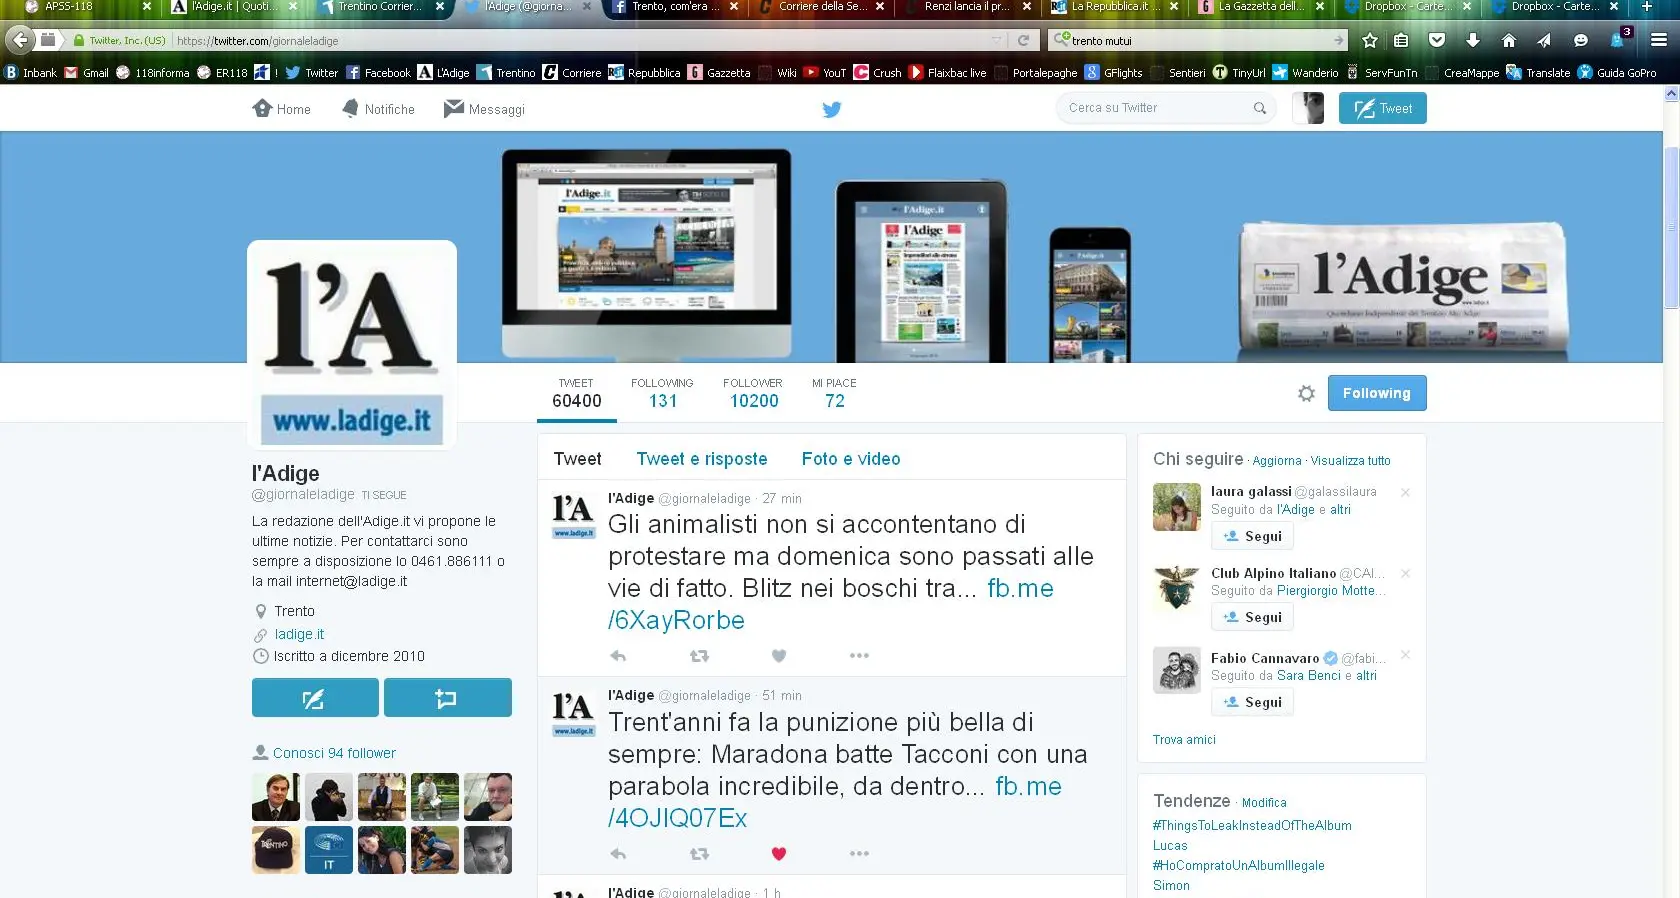
Task: Switch to Trento, com'era browser tab
Action: click(x=674, y=7)
